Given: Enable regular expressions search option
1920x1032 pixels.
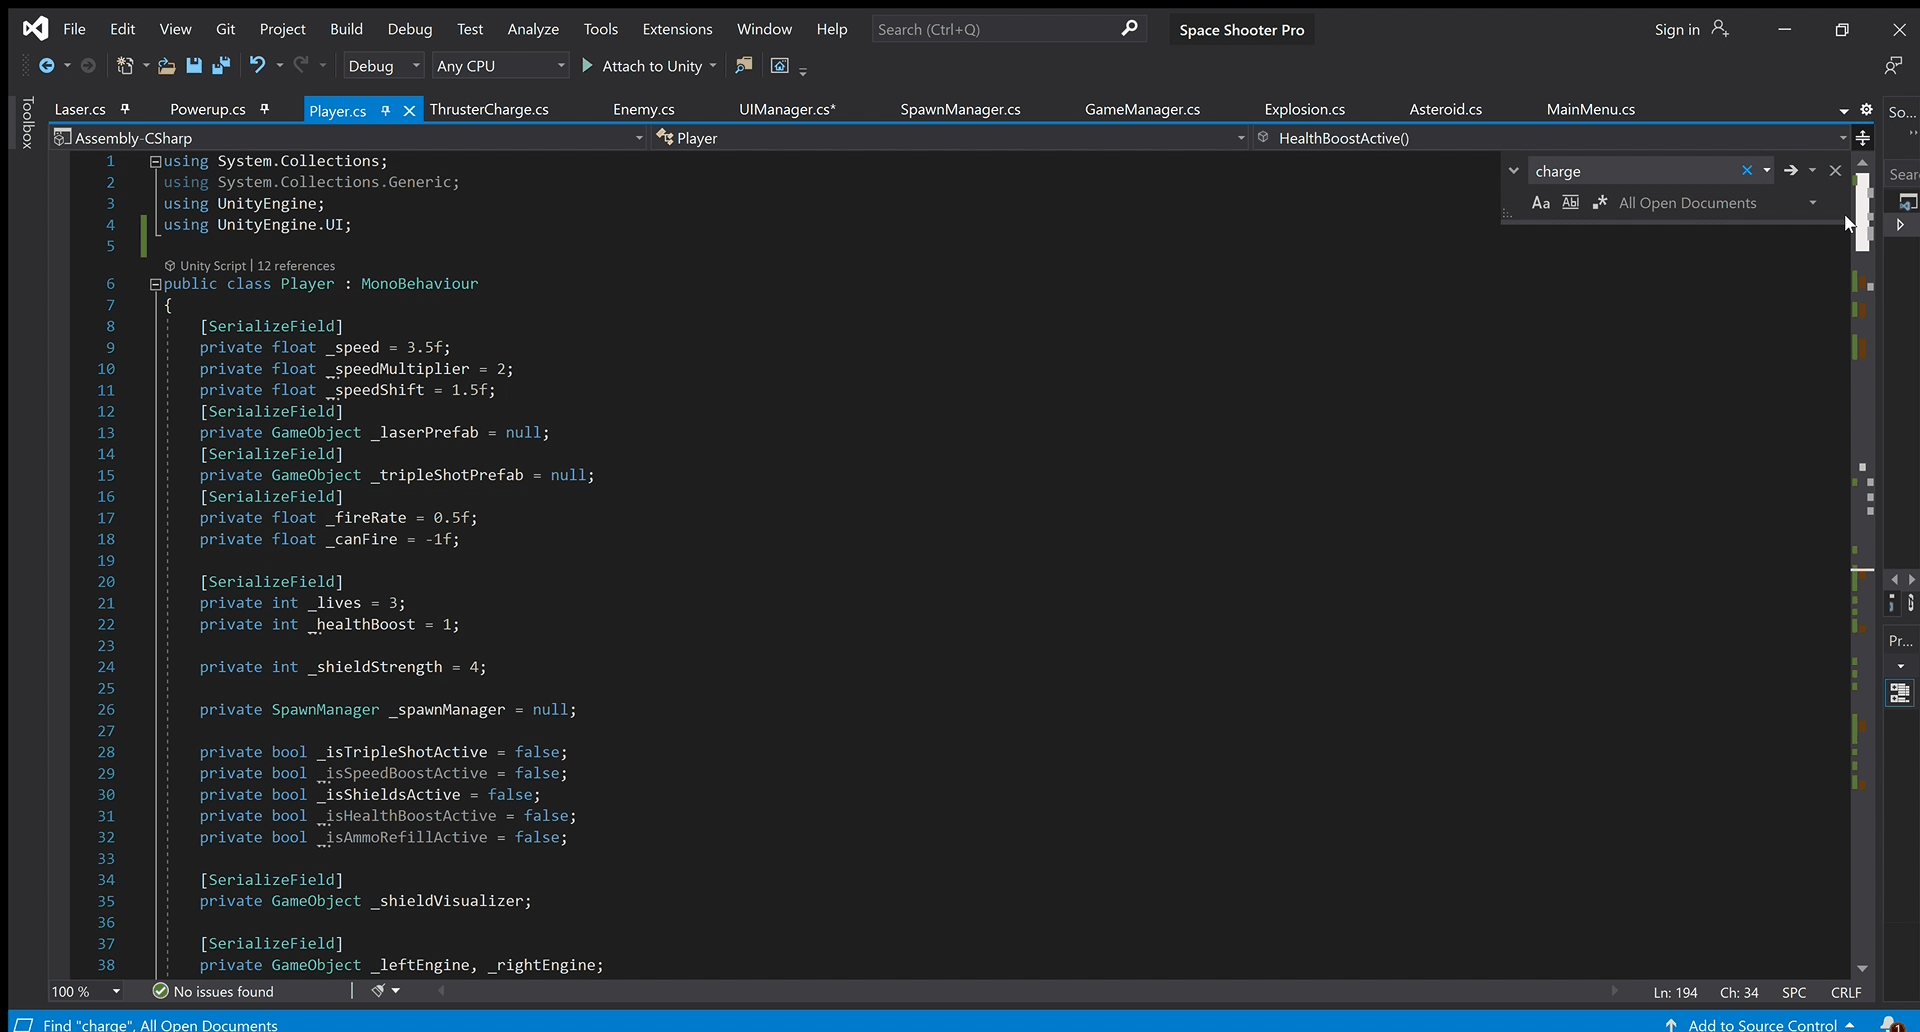Looking at the screenshot, I should point(1600,203).
